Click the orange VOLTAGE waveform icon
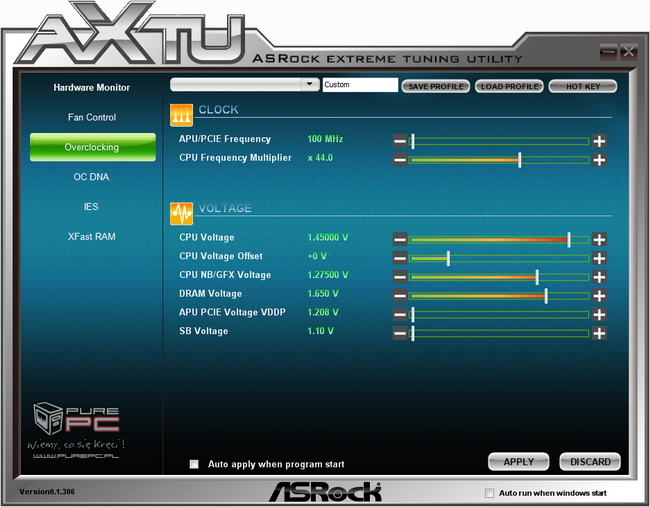This screenshot has height=507, width=650. [x=181, y=213]
